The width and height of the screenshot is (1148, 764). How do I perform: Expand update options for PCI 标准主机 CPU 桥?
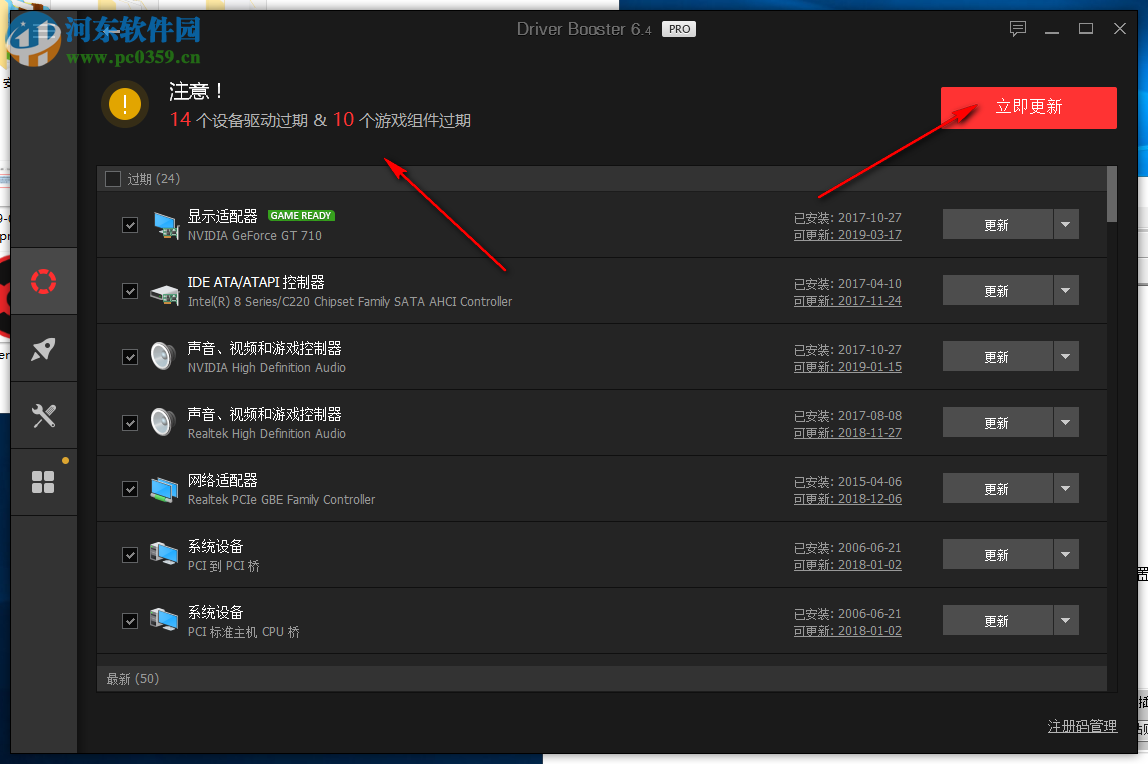click(1066, 621)
